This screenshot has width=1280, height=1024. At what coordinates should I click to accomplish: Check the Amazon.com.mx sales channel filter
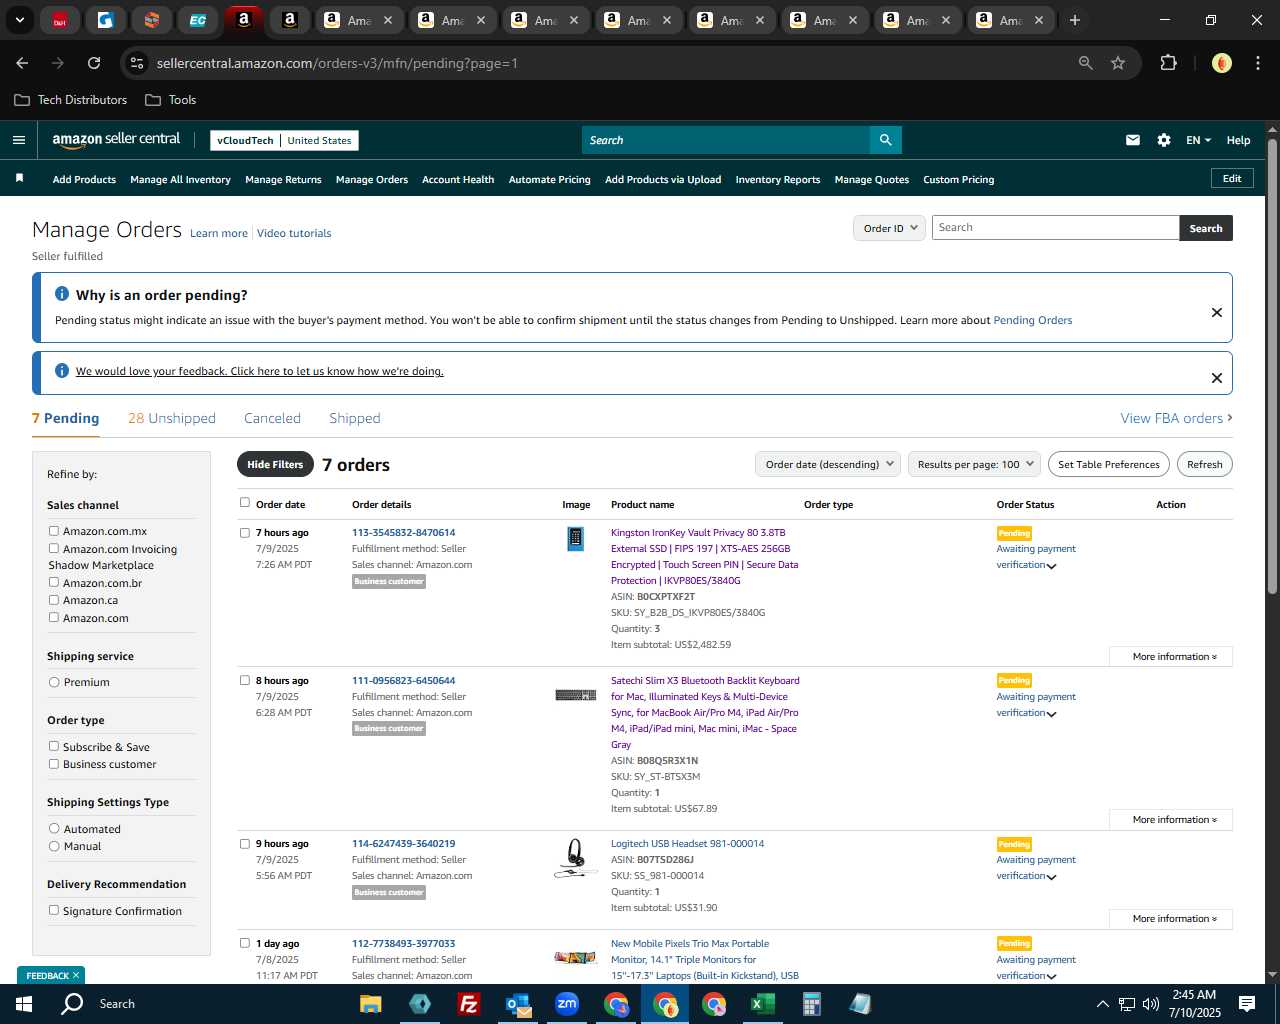click(x=54, y=531)
